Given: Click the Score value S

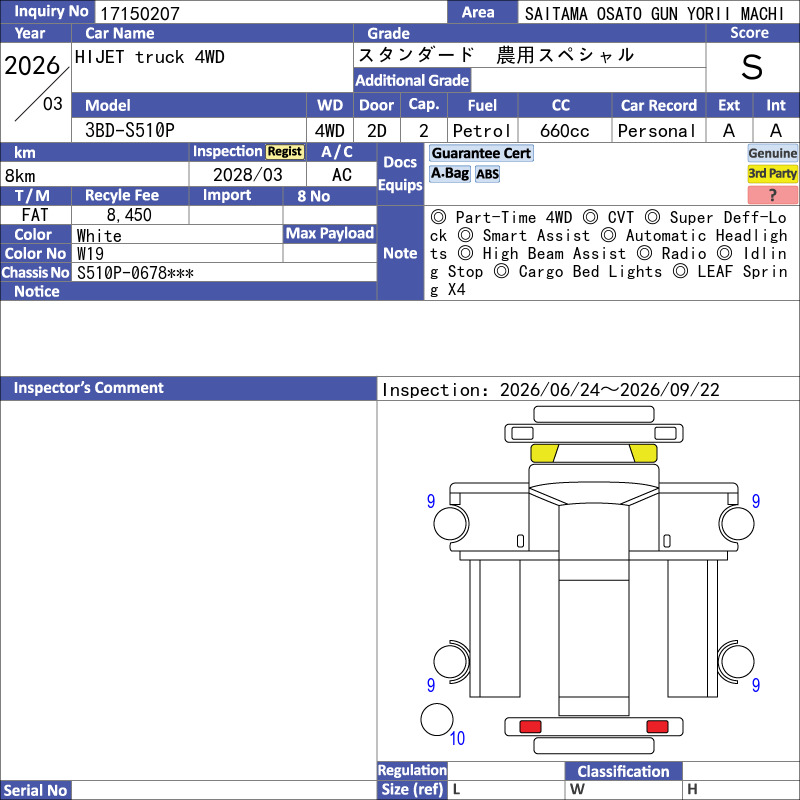Looking at the screenshot, I should click(x=752, y=67).
